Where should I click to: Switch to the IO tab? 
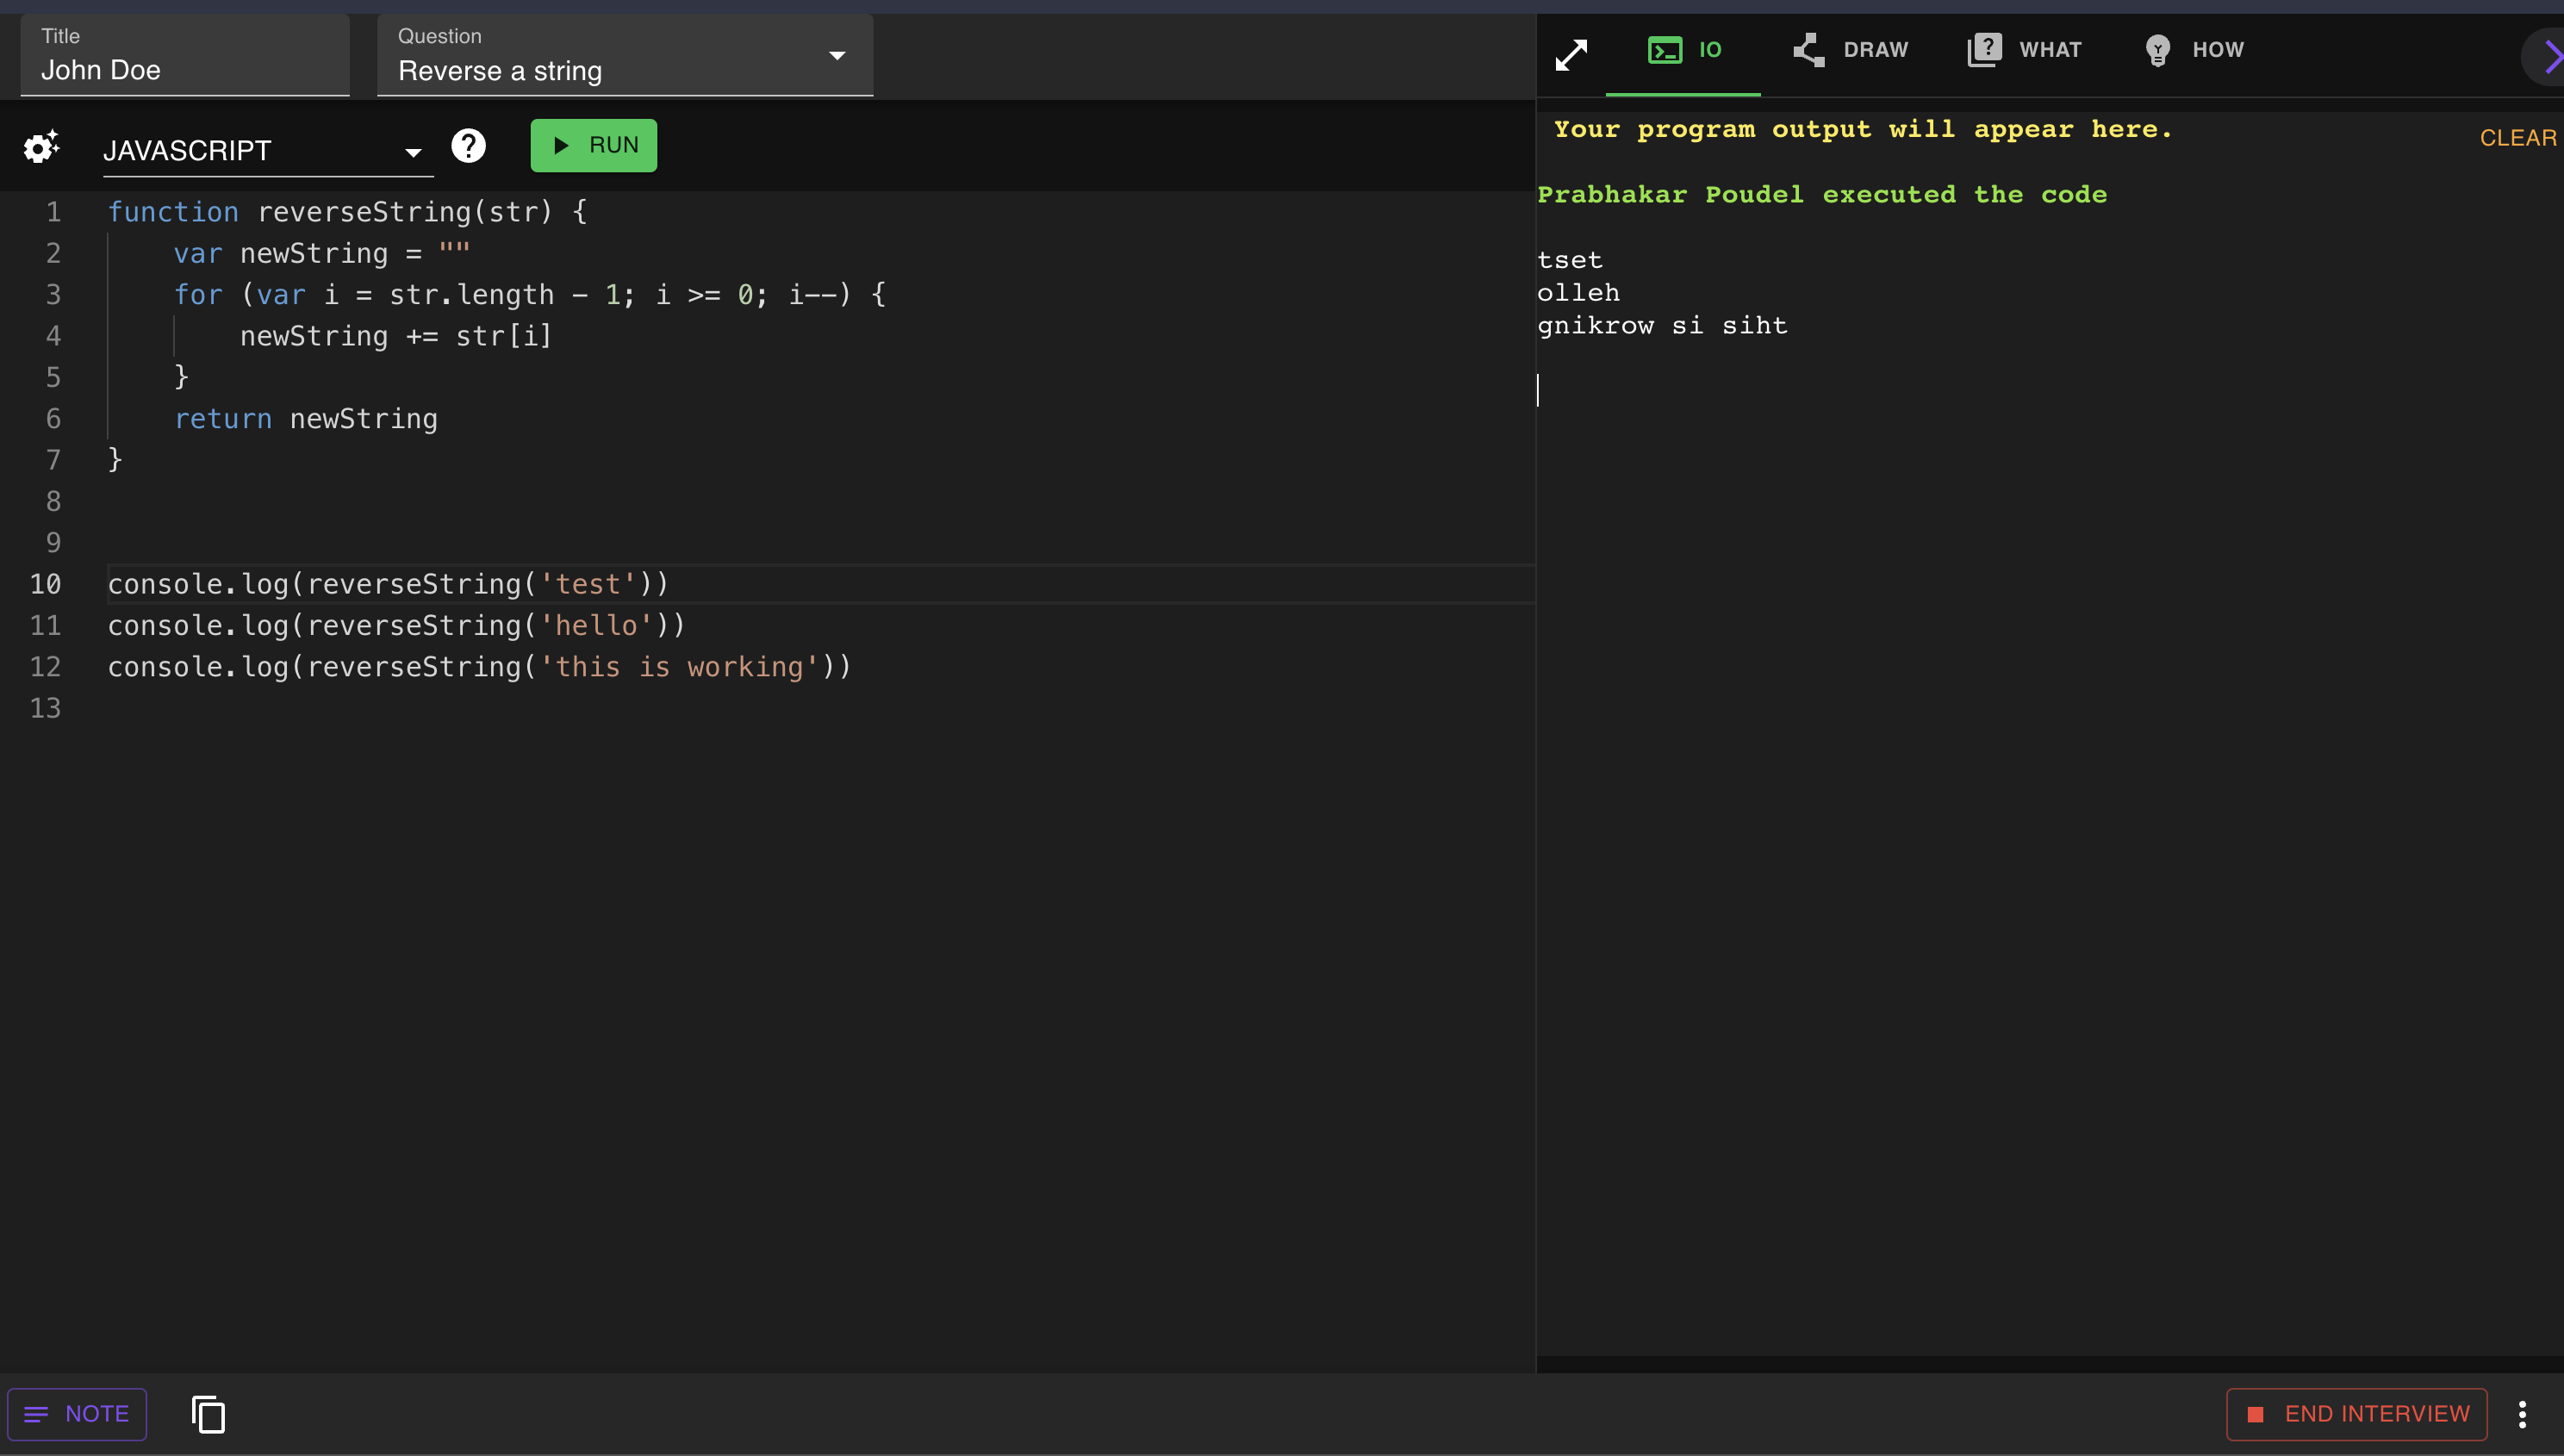tap(1684, 50)
